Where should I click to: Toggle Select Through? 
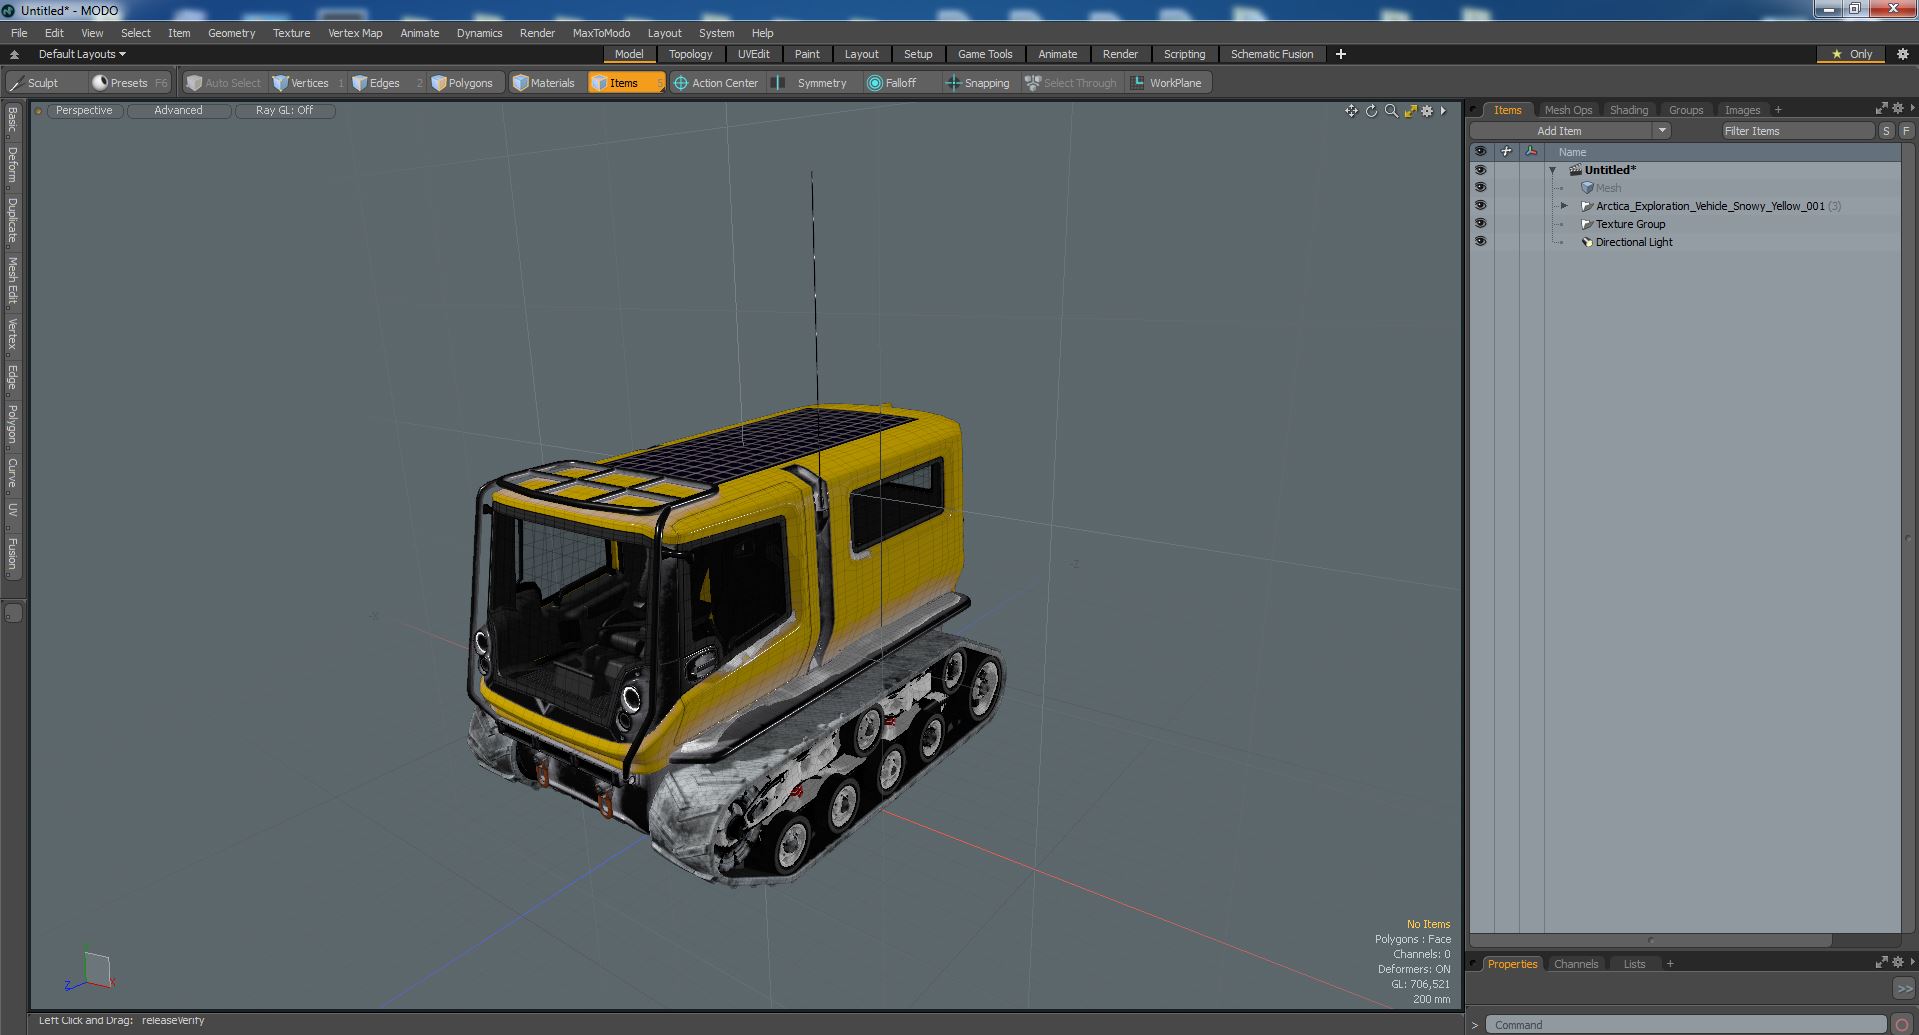pyautogui.click(x=1071, y=83)
